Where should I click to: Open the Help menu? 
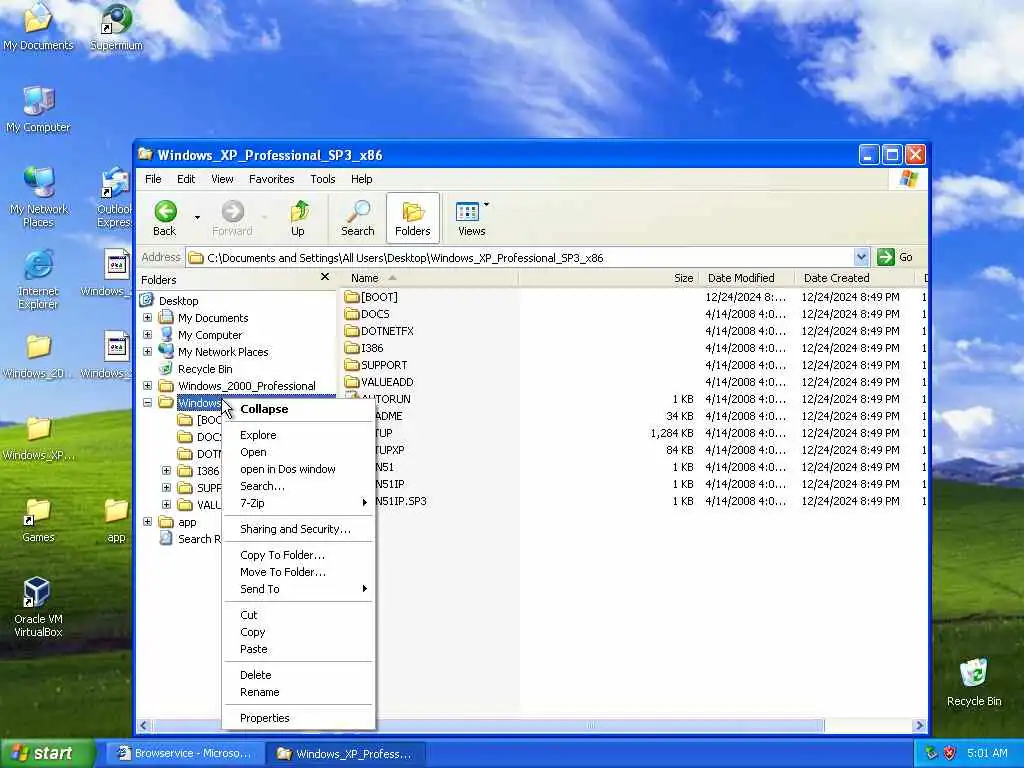point(361,179)
